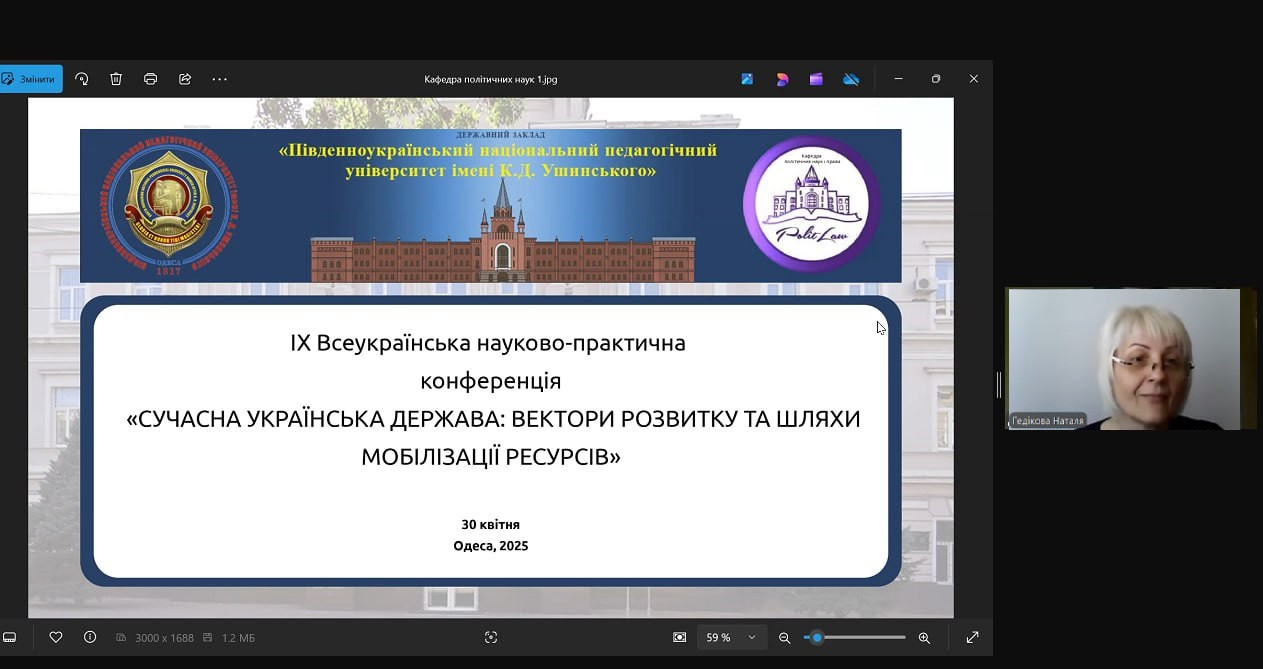
Task: Open the Clipchamp video editor icon
Action: pyautogui.click(x=816, y=79)
